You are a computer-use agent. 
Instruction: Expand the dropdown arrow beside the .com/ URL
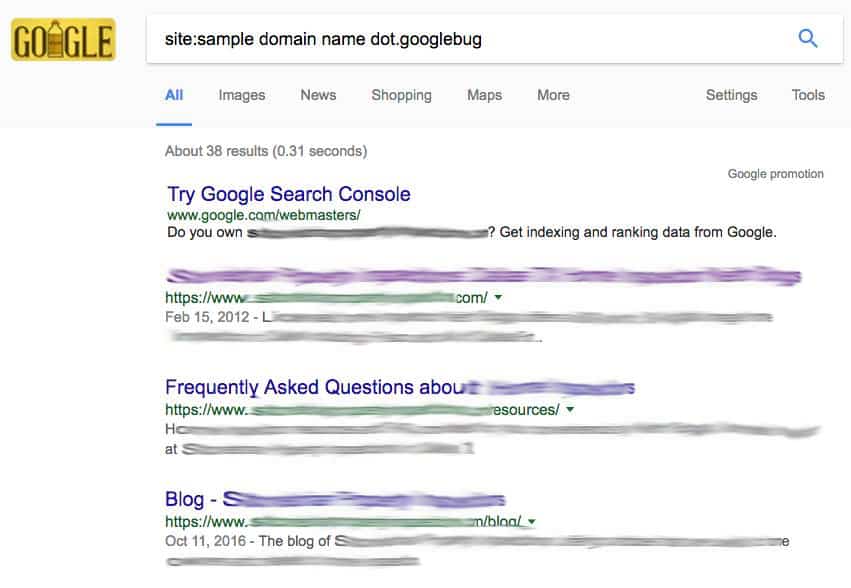[498, 298]
